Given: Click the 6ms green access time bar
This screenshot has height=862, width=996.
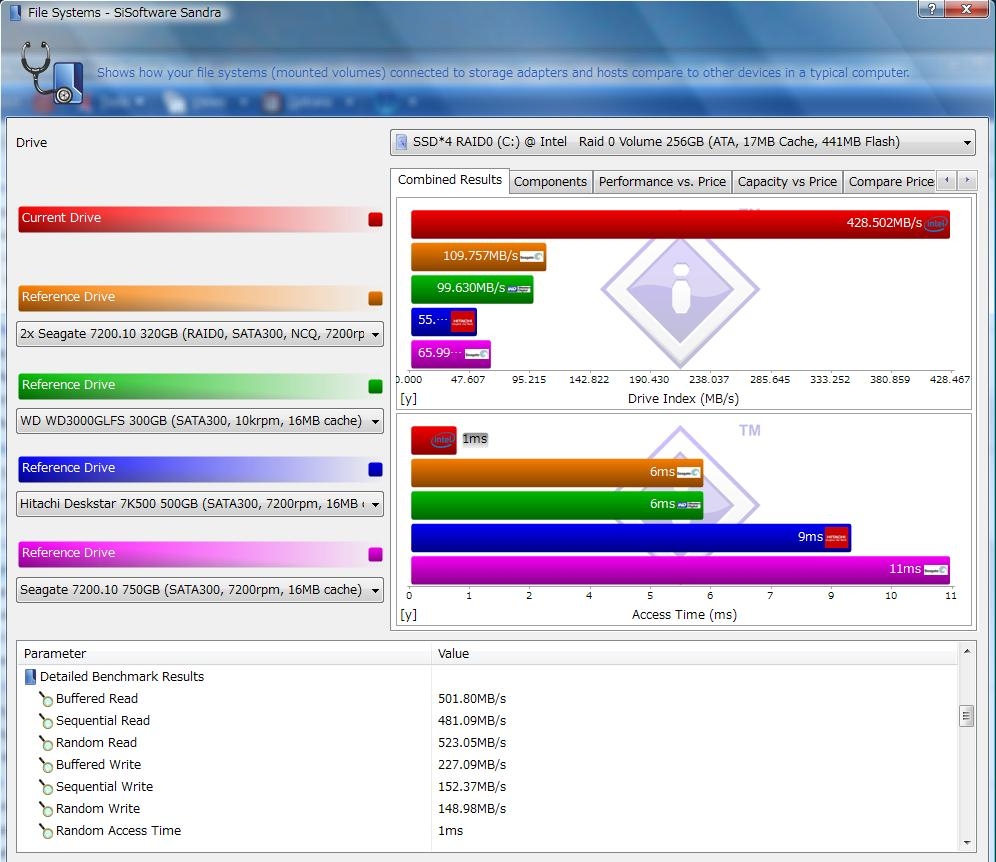Looking at the screenshot, I should click(557, 505).
